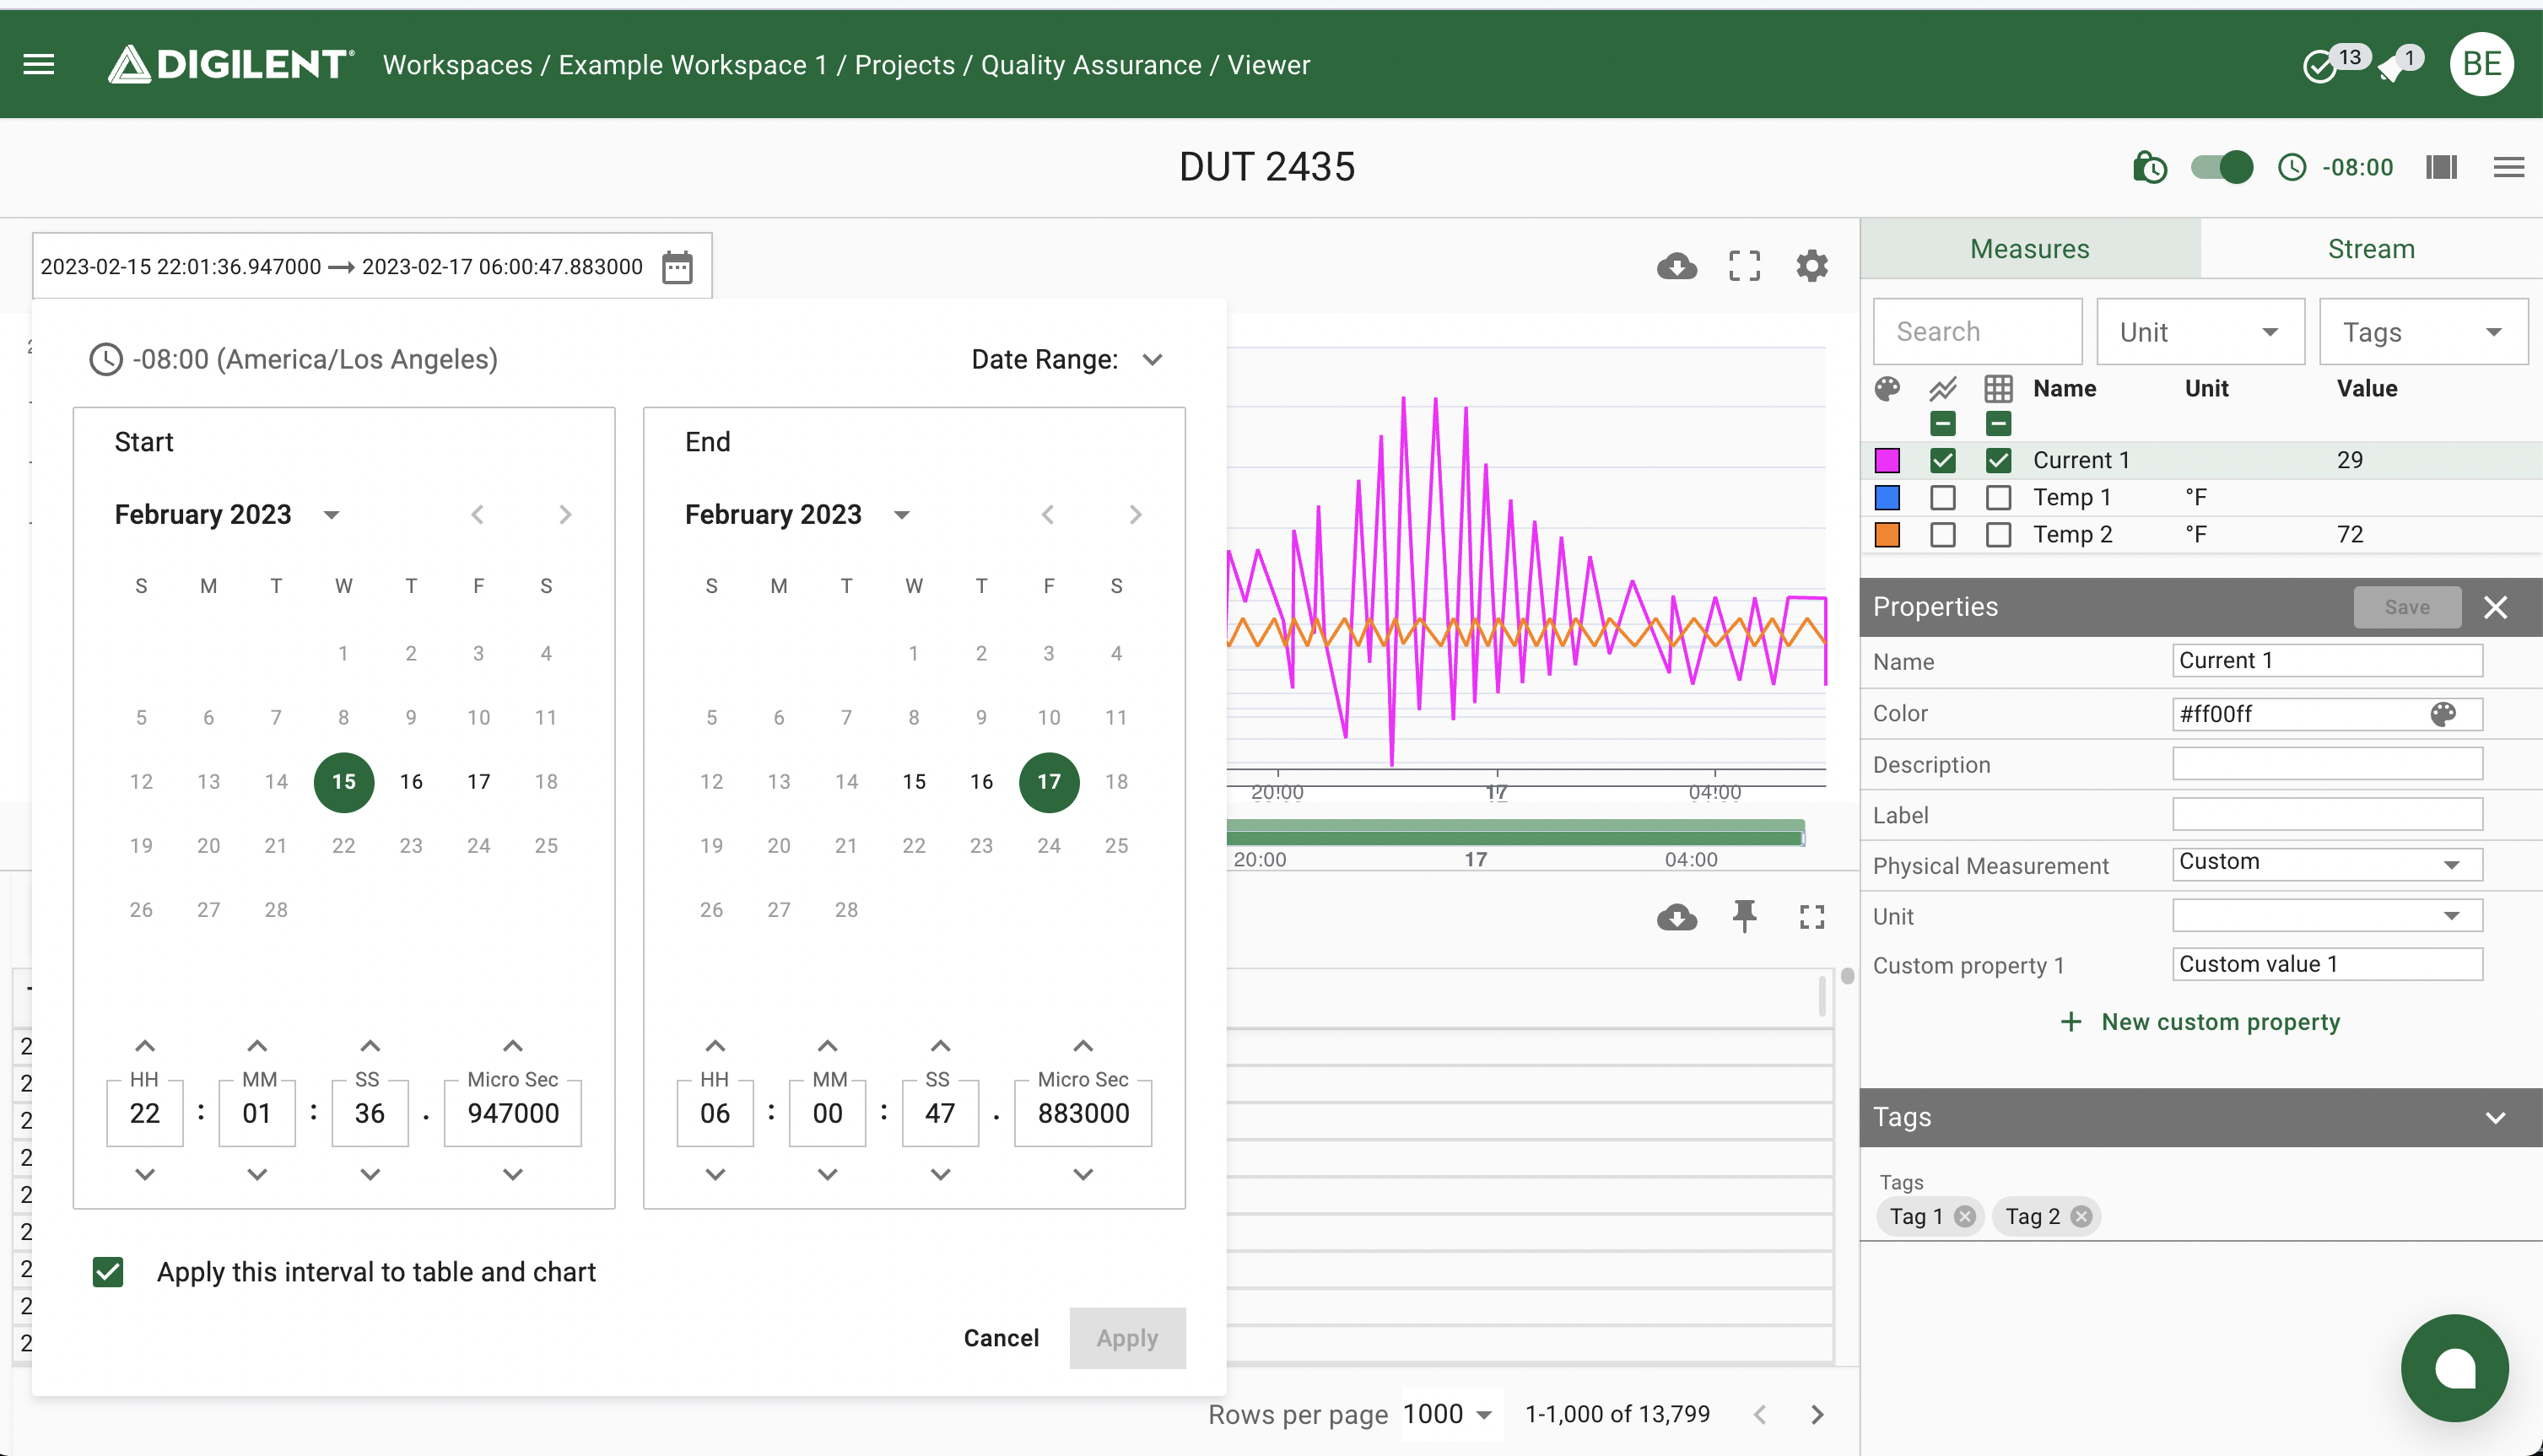Open the Unit filter dropdown
The height and width of the screenshot is (1456, 2543).
(2200, 332)
